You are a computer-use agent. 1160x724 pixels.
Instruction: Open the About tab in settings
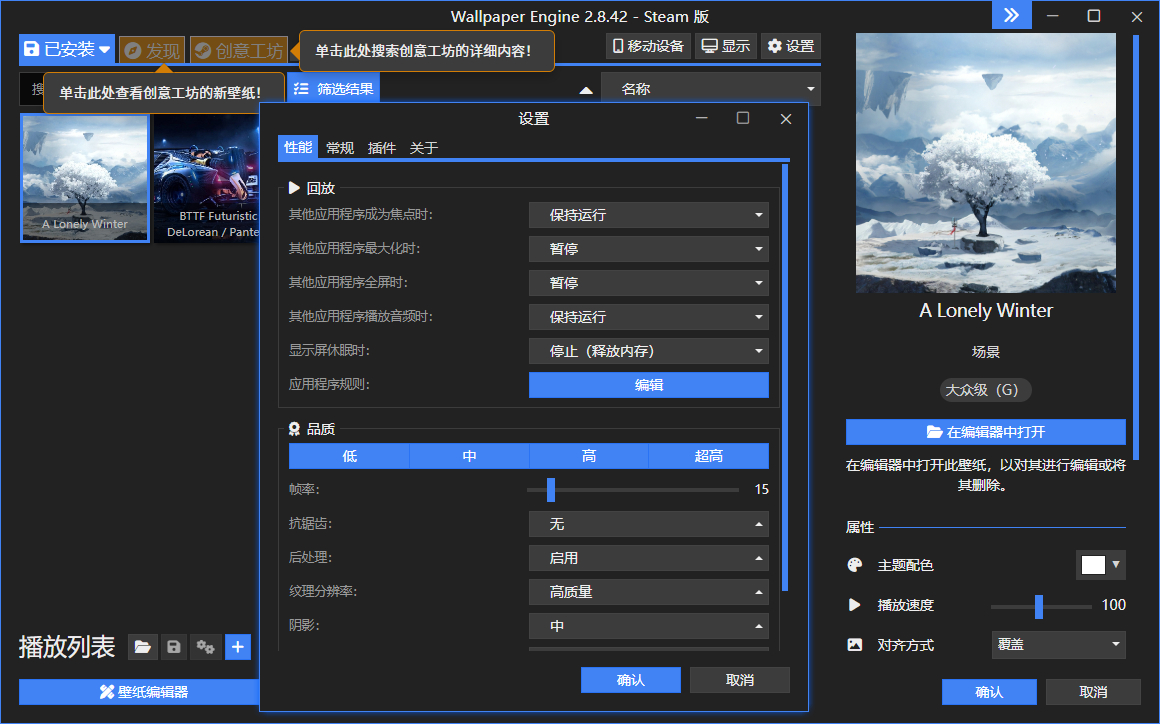pyautogui.click(x=424, y=148)
